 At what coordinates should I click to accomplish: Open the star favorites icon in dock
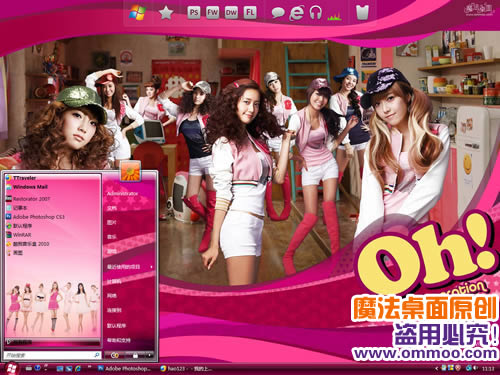coord(166,13)
